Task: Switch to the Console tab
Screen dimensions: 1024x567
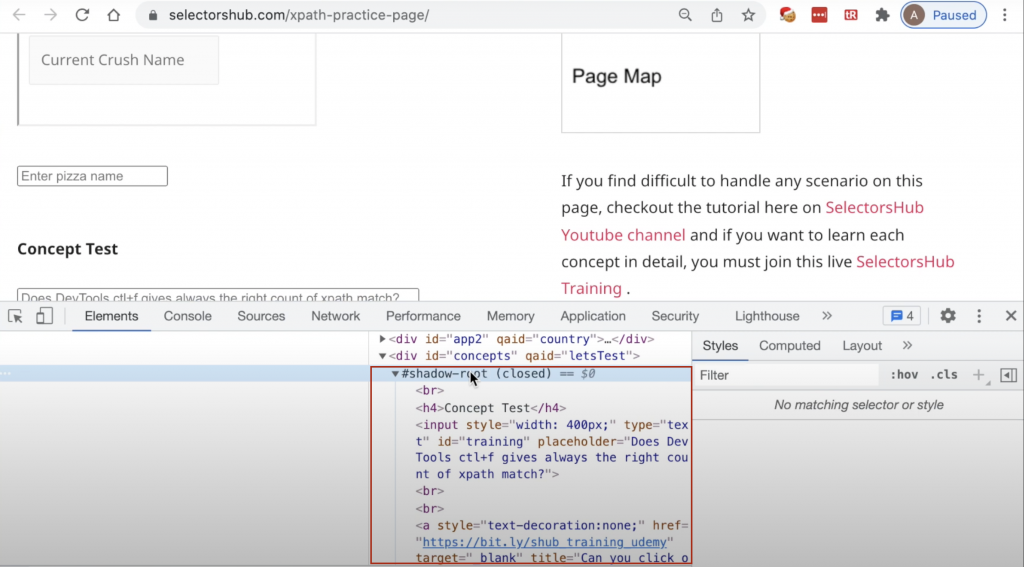Action: coord(188,316)
